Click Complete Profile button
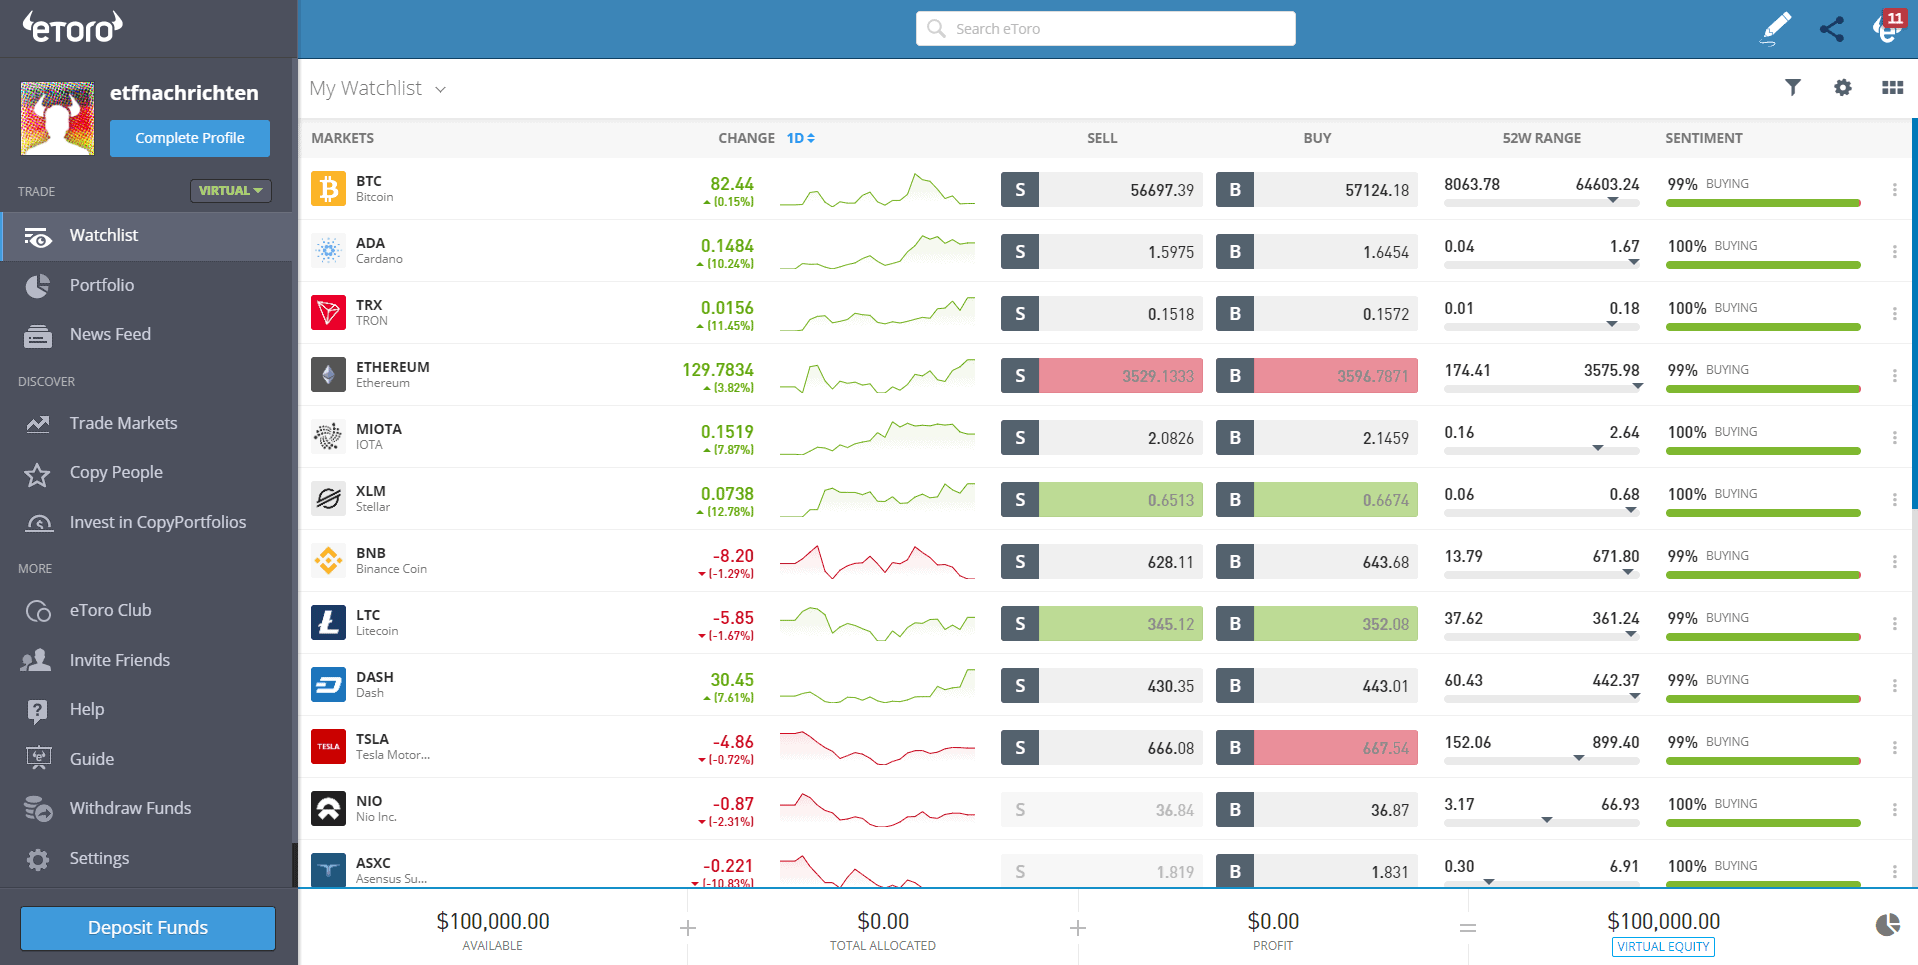The height and width of the screenshot is (965, 1918). click(x=190, y=138)
